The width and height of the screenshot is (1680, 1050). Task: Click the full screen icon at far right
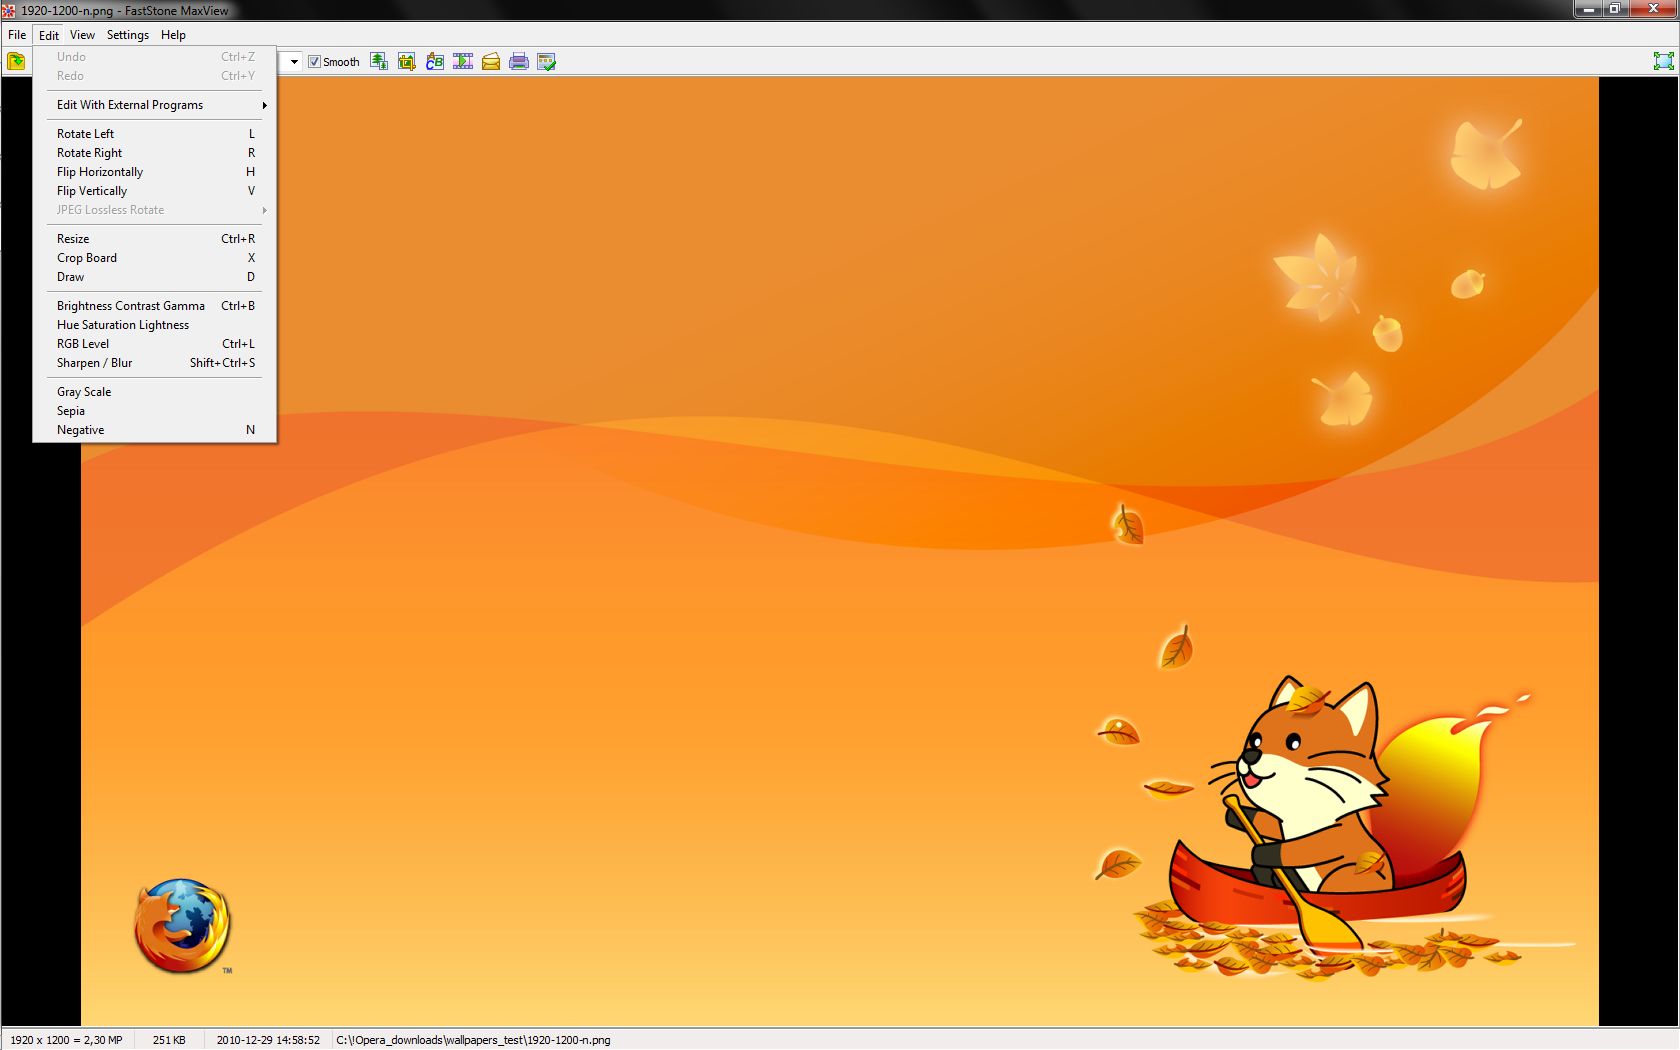coord(1663,62)
